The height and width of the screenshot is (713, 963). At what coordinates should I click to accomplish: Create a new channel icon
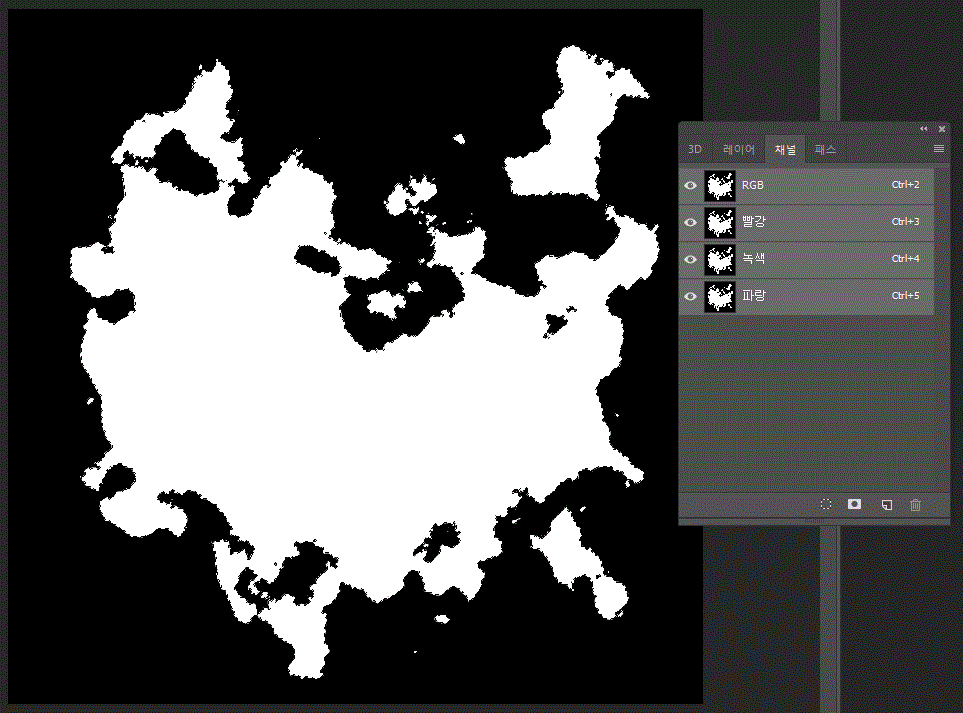pyautogui.click(x=886, y=505)
